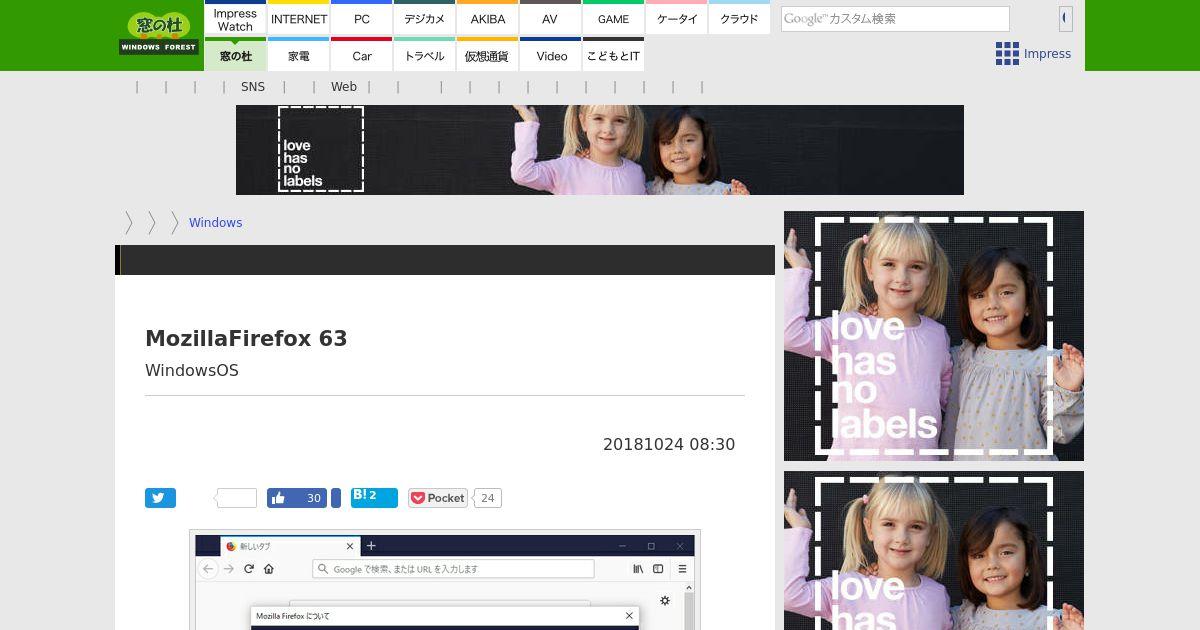Open the ケータイ tab
This screenshot has height=630, width=1200.
[x=677, y=19]
